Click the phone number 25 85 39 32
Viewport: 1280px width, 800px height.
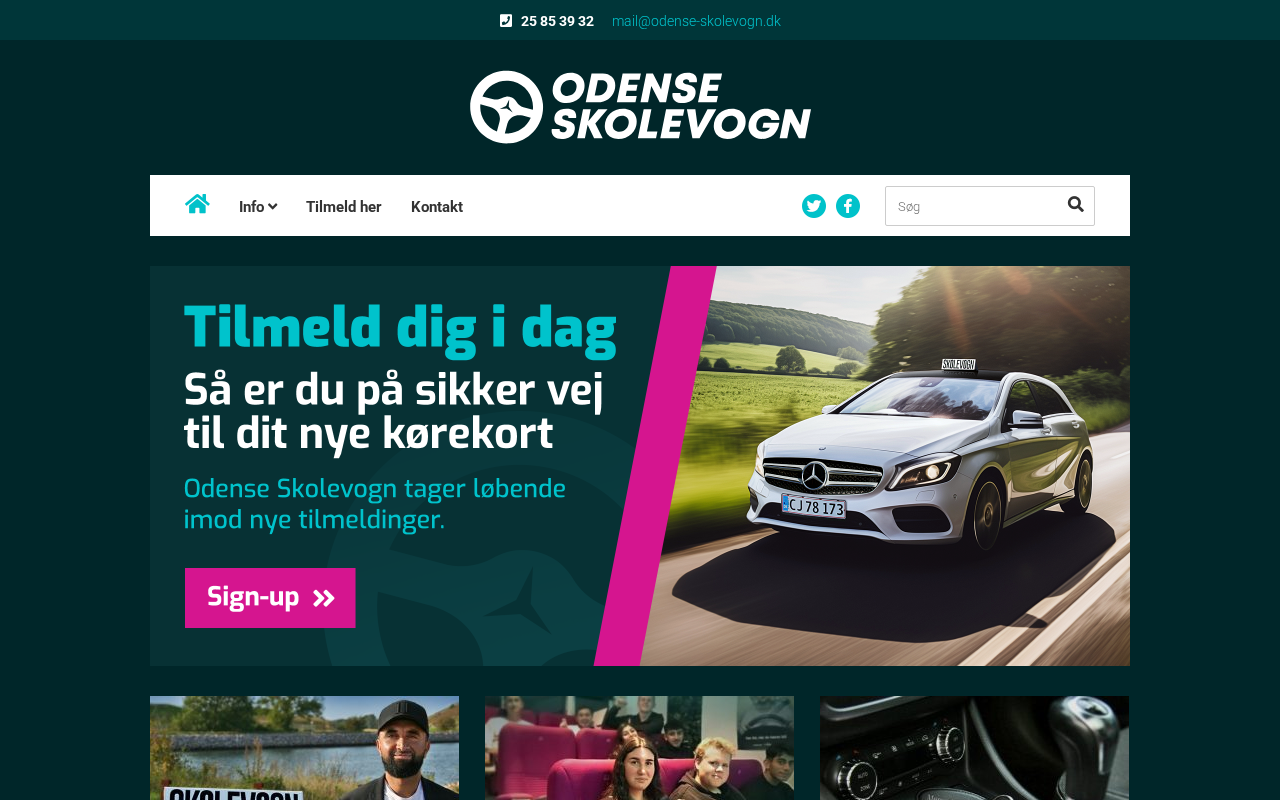pyautogui.click(x=557, y=21)
